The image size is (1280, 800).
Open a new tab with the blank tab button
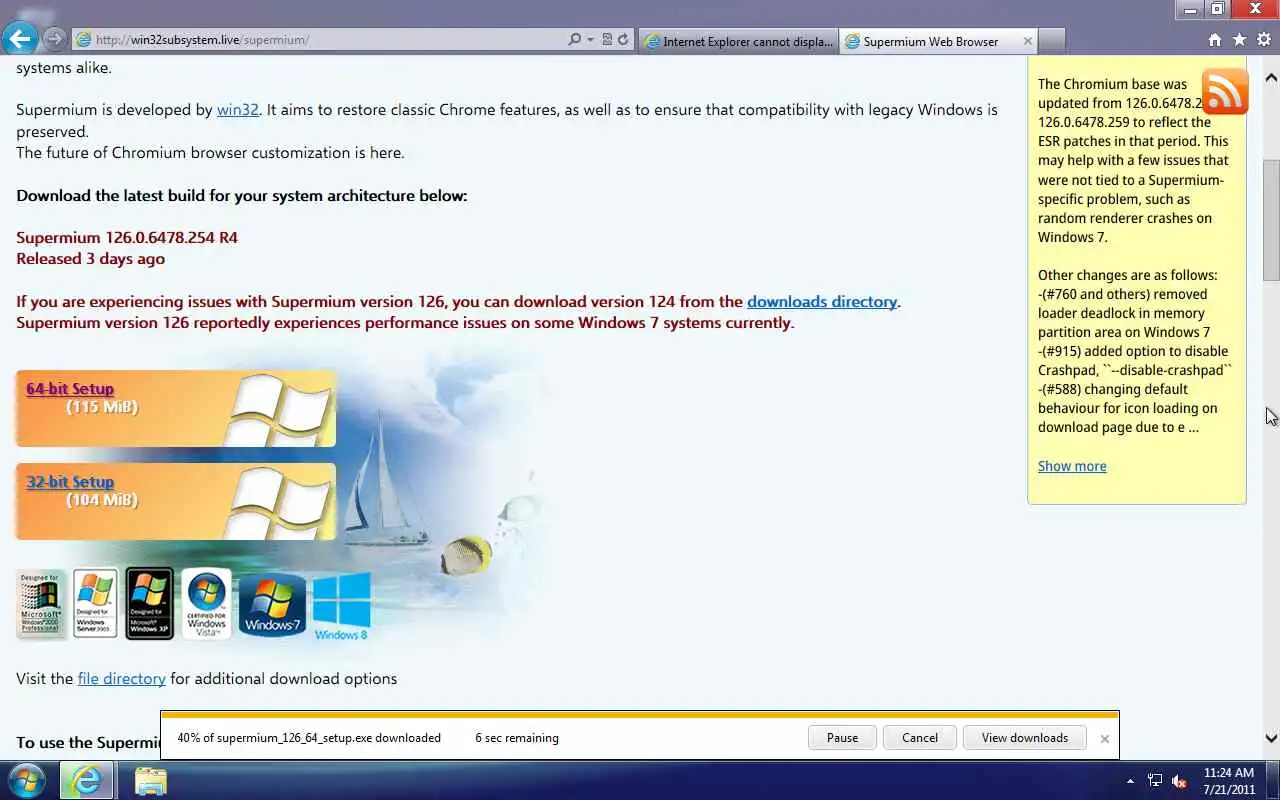(x=1052, y=41)
